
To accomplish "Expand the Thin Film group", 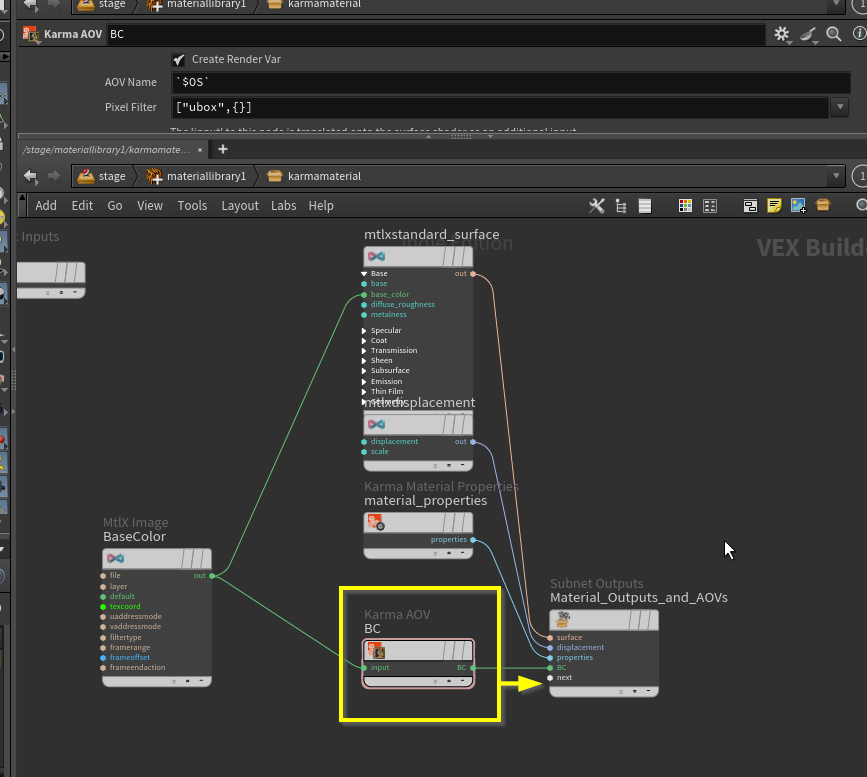I will (x=364, y=392).
